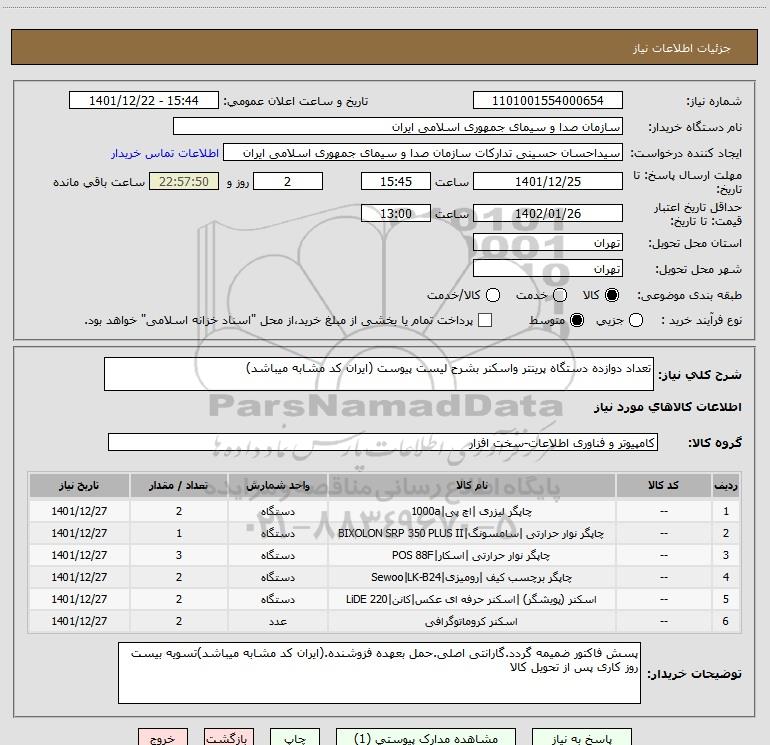Viewport: 770px width, 745px height.
Task: Click the شهر محل تحویل field تهران
Action: pyautogui.click(x=548, y=268)
